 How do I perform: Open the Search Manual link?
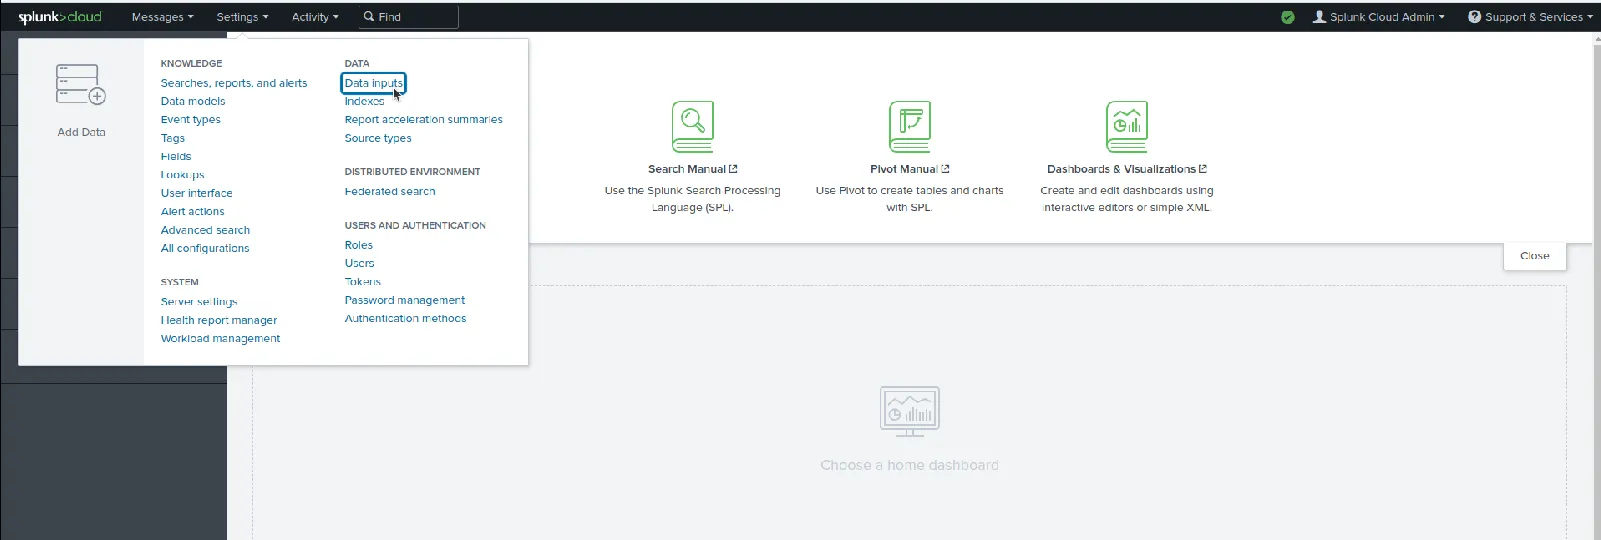tap(693, 169)
